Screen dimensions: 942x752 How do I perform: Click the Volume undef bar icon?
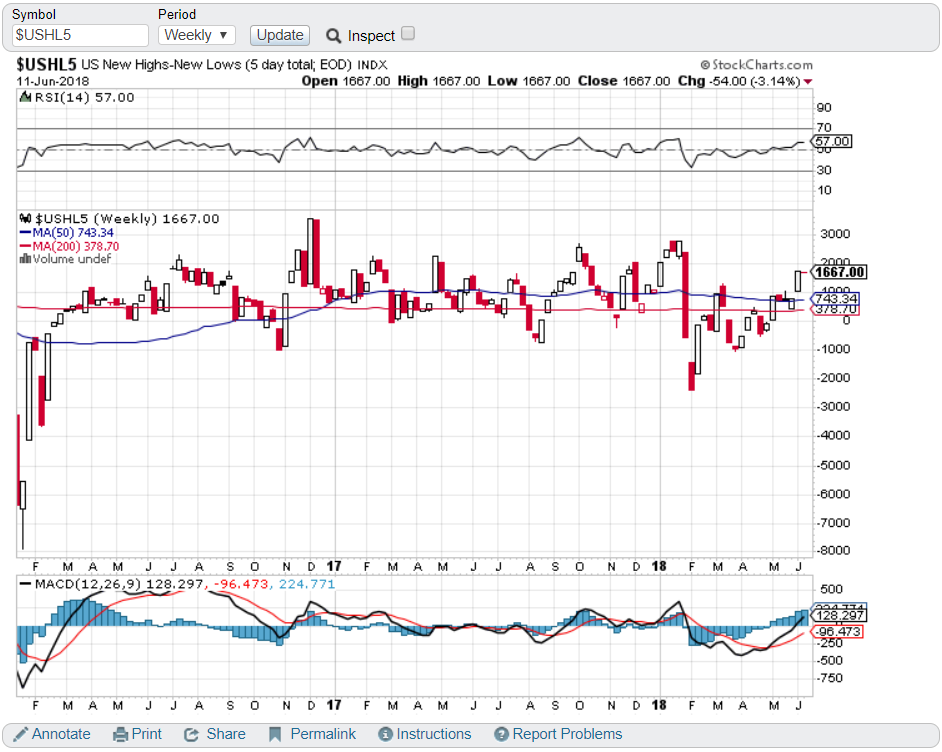pyautogui.click(x=25, y=259)
